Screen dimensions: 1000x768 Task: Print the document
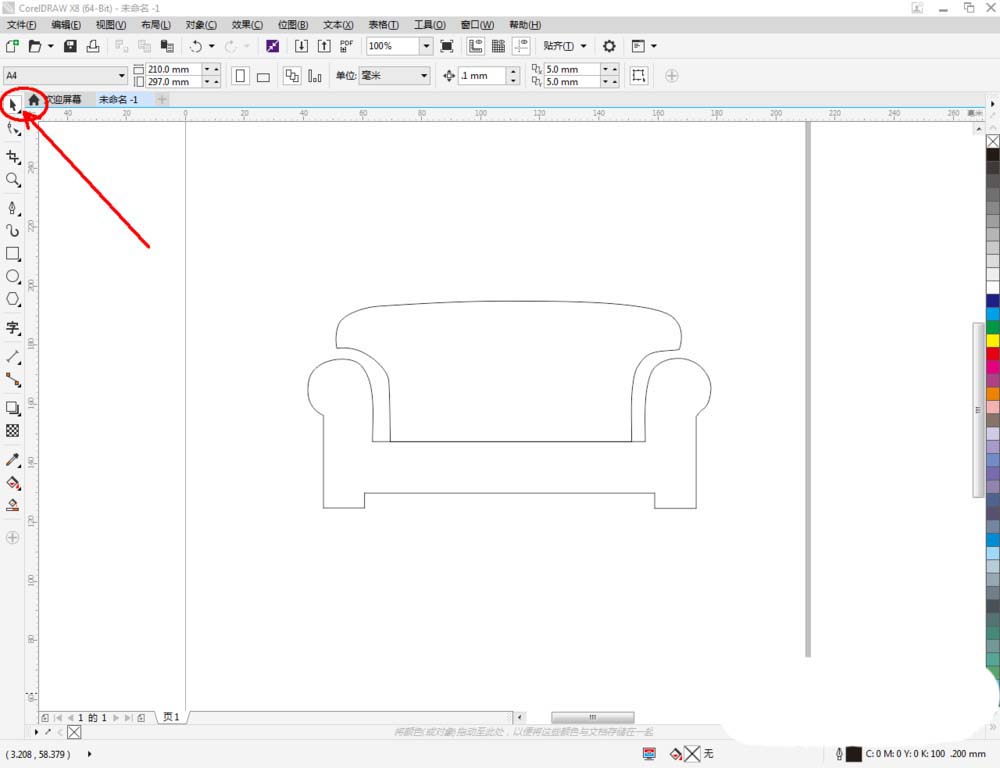[x=93, y=46]
